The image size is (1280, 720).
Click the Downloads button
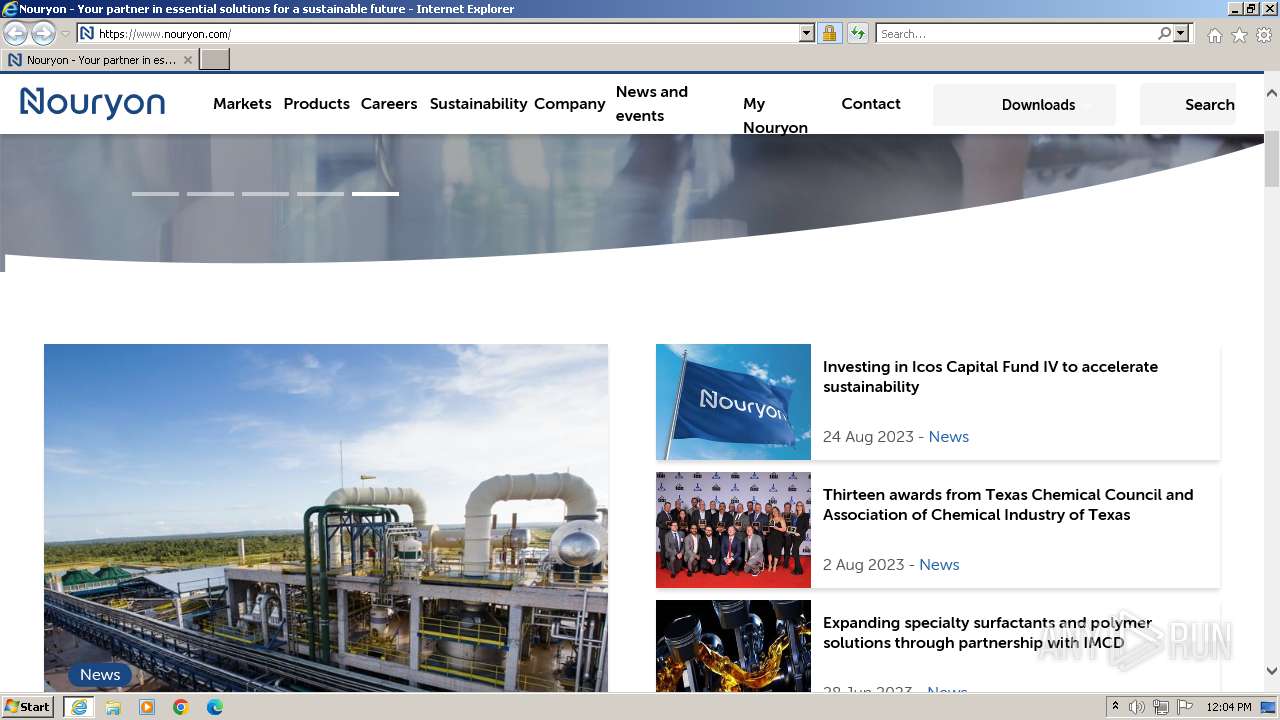click(1024, 105)
